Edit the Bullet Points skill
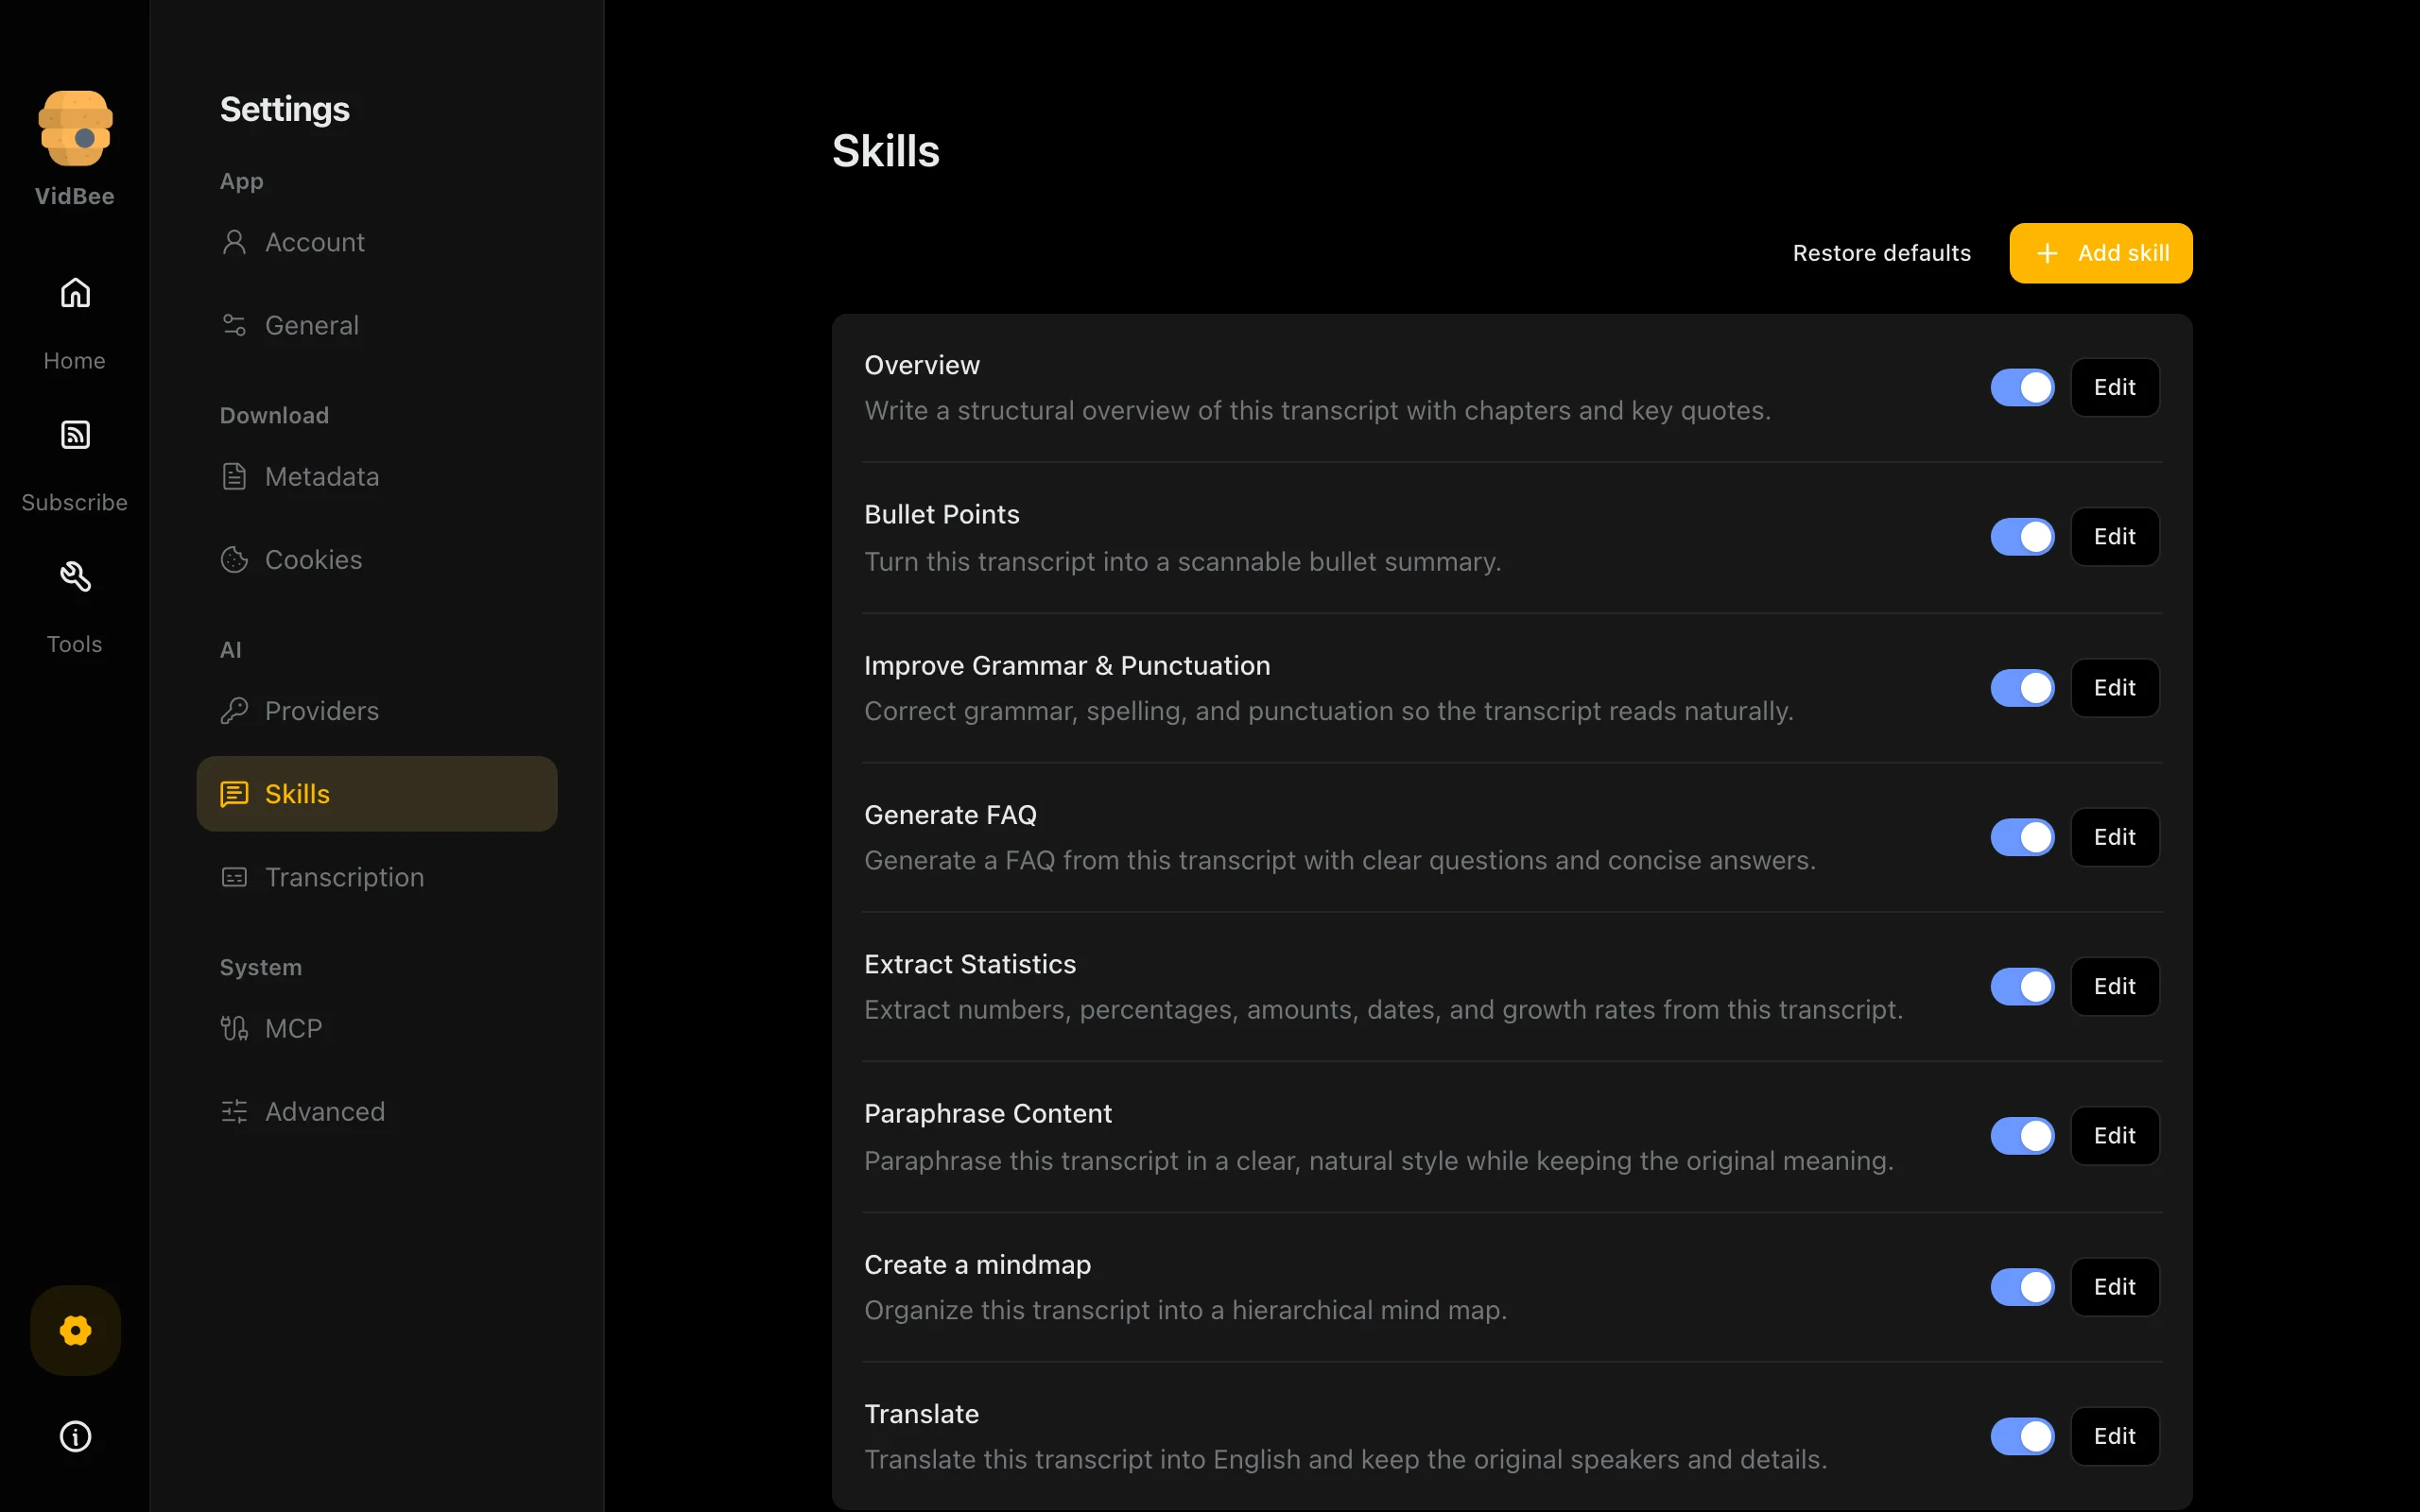2420x1512 pixels. pyautogui.click(x=2114, y=537)
